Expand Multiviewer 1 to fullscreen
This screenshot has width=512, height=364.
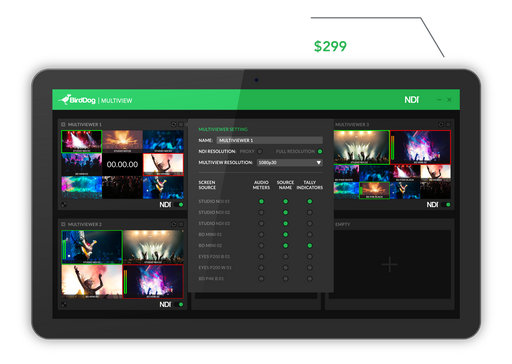click(64, 204)
